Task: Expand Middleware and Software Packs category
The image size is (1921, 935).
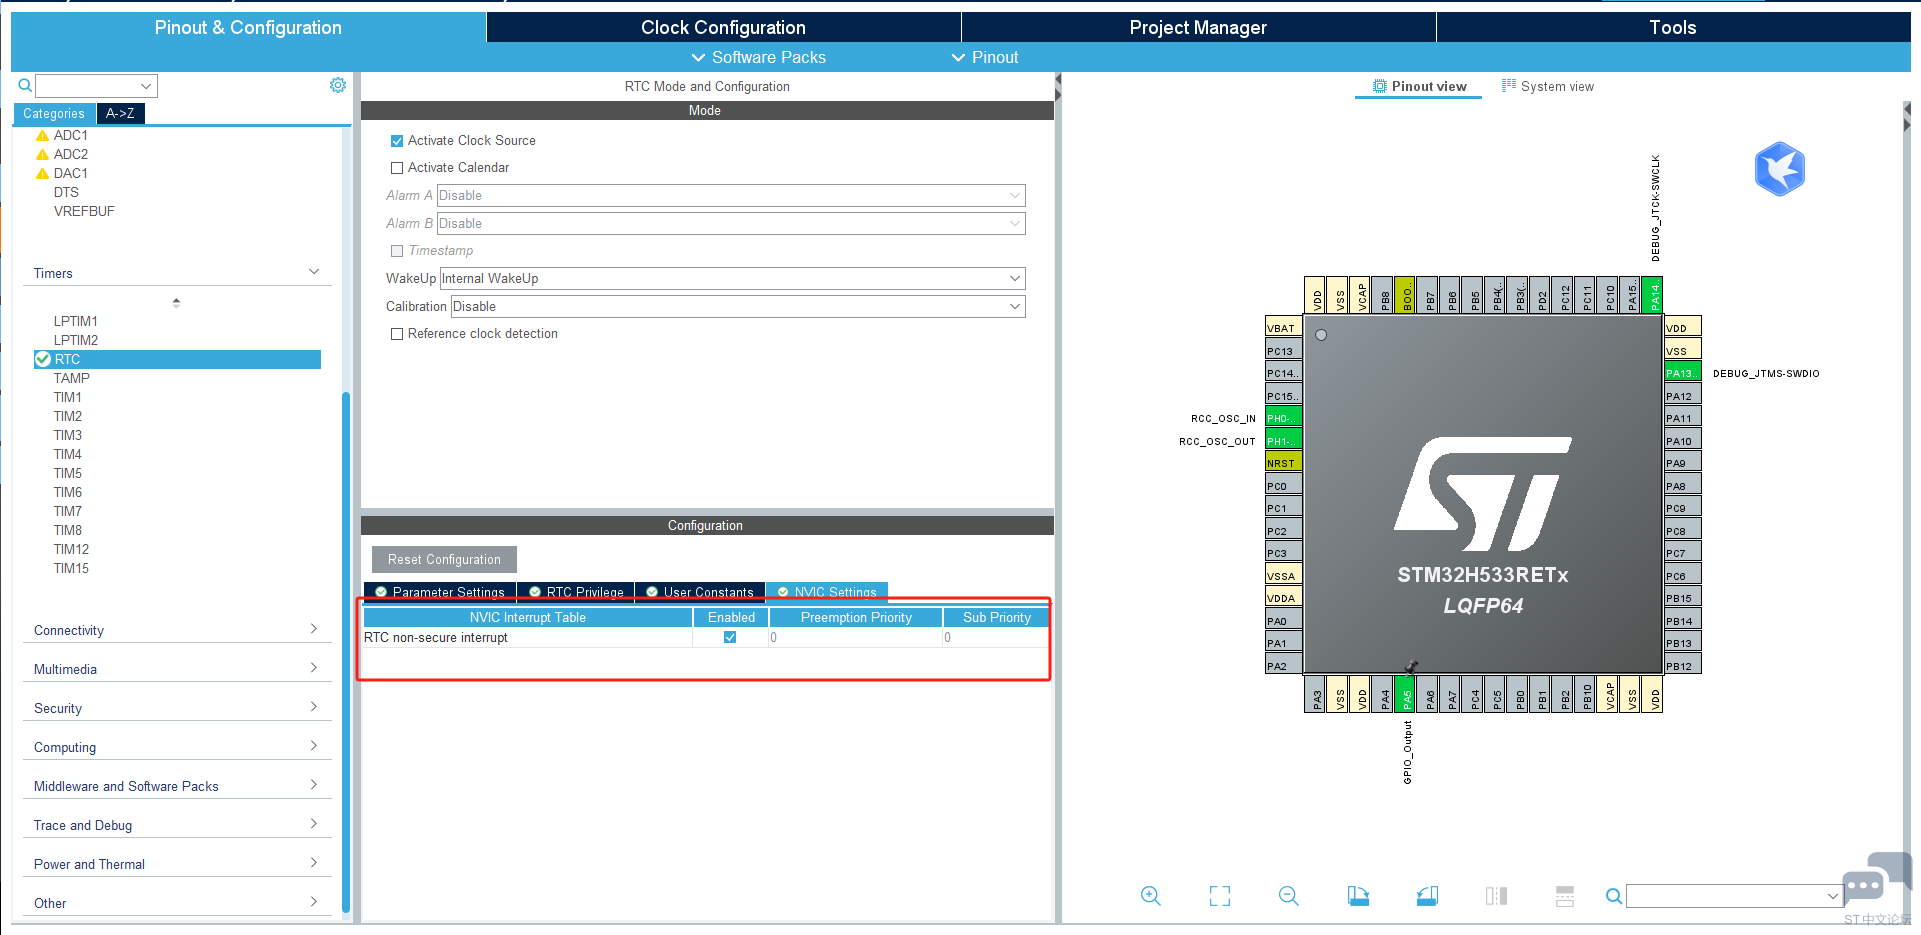Action: pos(314,785)
